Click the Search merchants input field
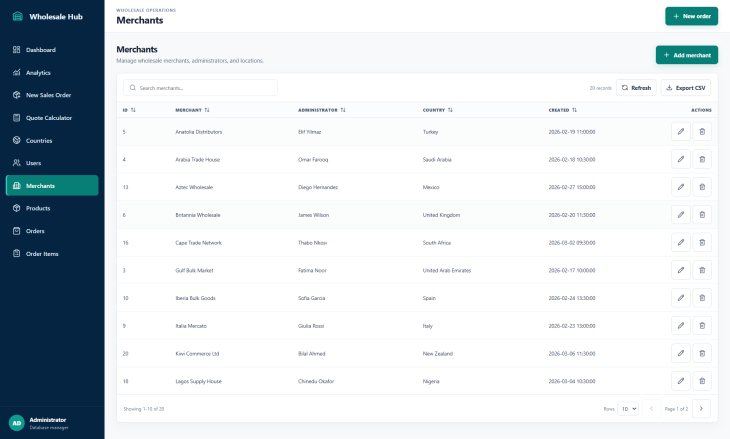 click(x=200, y=88)
